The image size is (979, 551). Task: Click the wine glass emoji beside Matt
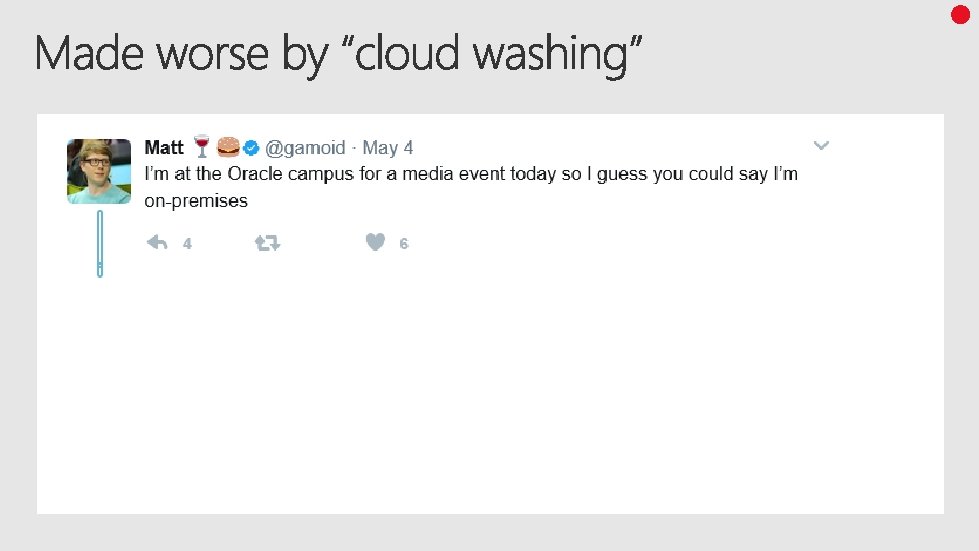coord(202,148)
